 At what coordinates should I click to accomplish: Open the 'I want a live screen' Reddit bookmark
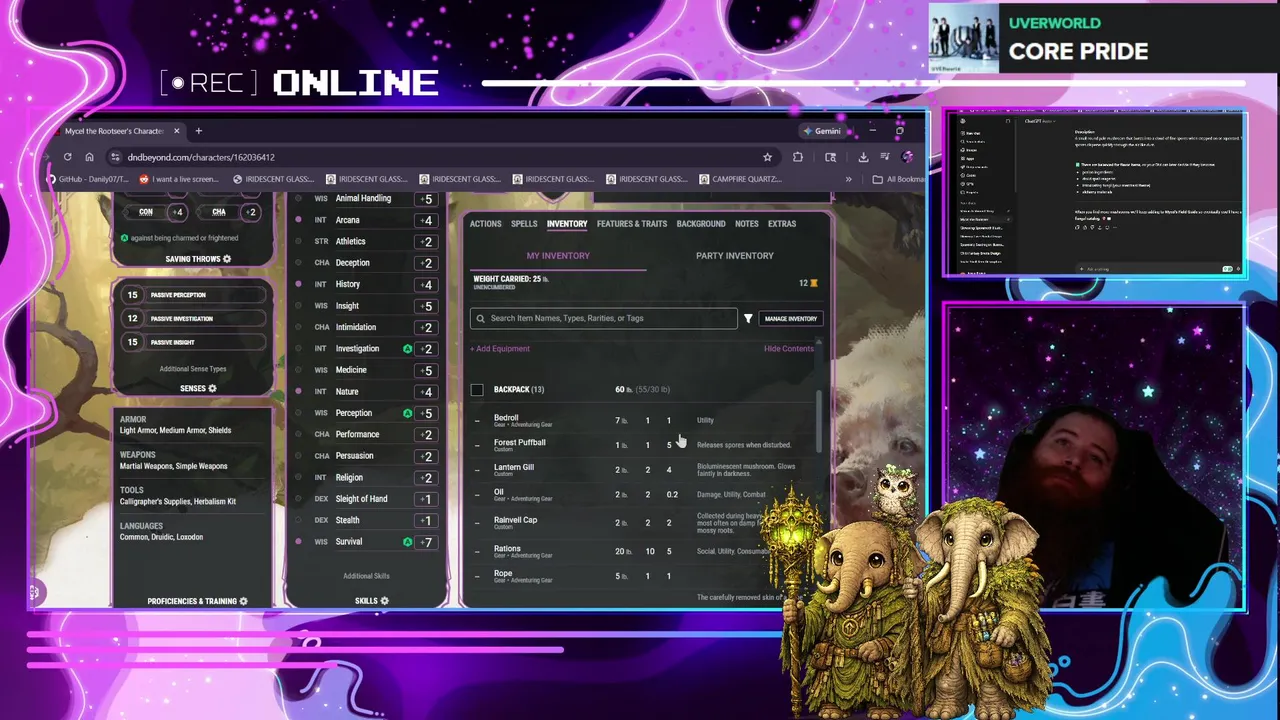point(179,179)
